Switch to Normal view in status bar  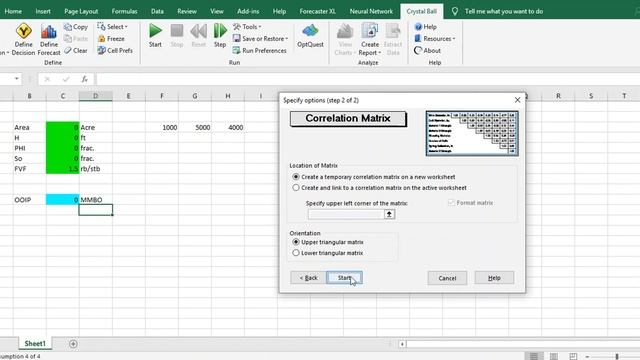click(534, 356)
